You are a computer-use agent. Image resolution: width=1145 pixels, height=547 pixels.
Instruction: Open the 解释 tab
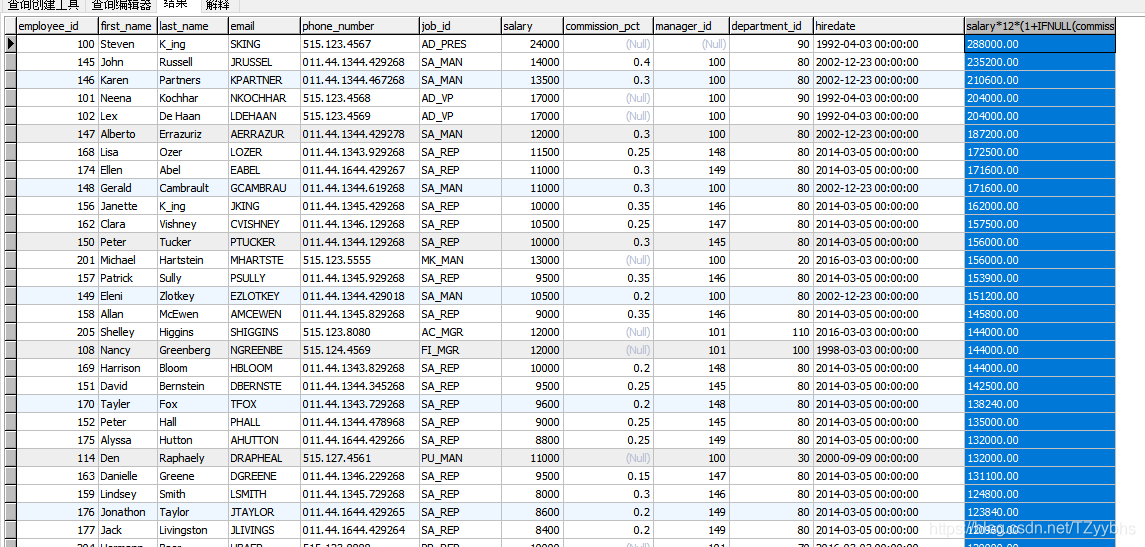pyautogui.click(x=217, y=5)
